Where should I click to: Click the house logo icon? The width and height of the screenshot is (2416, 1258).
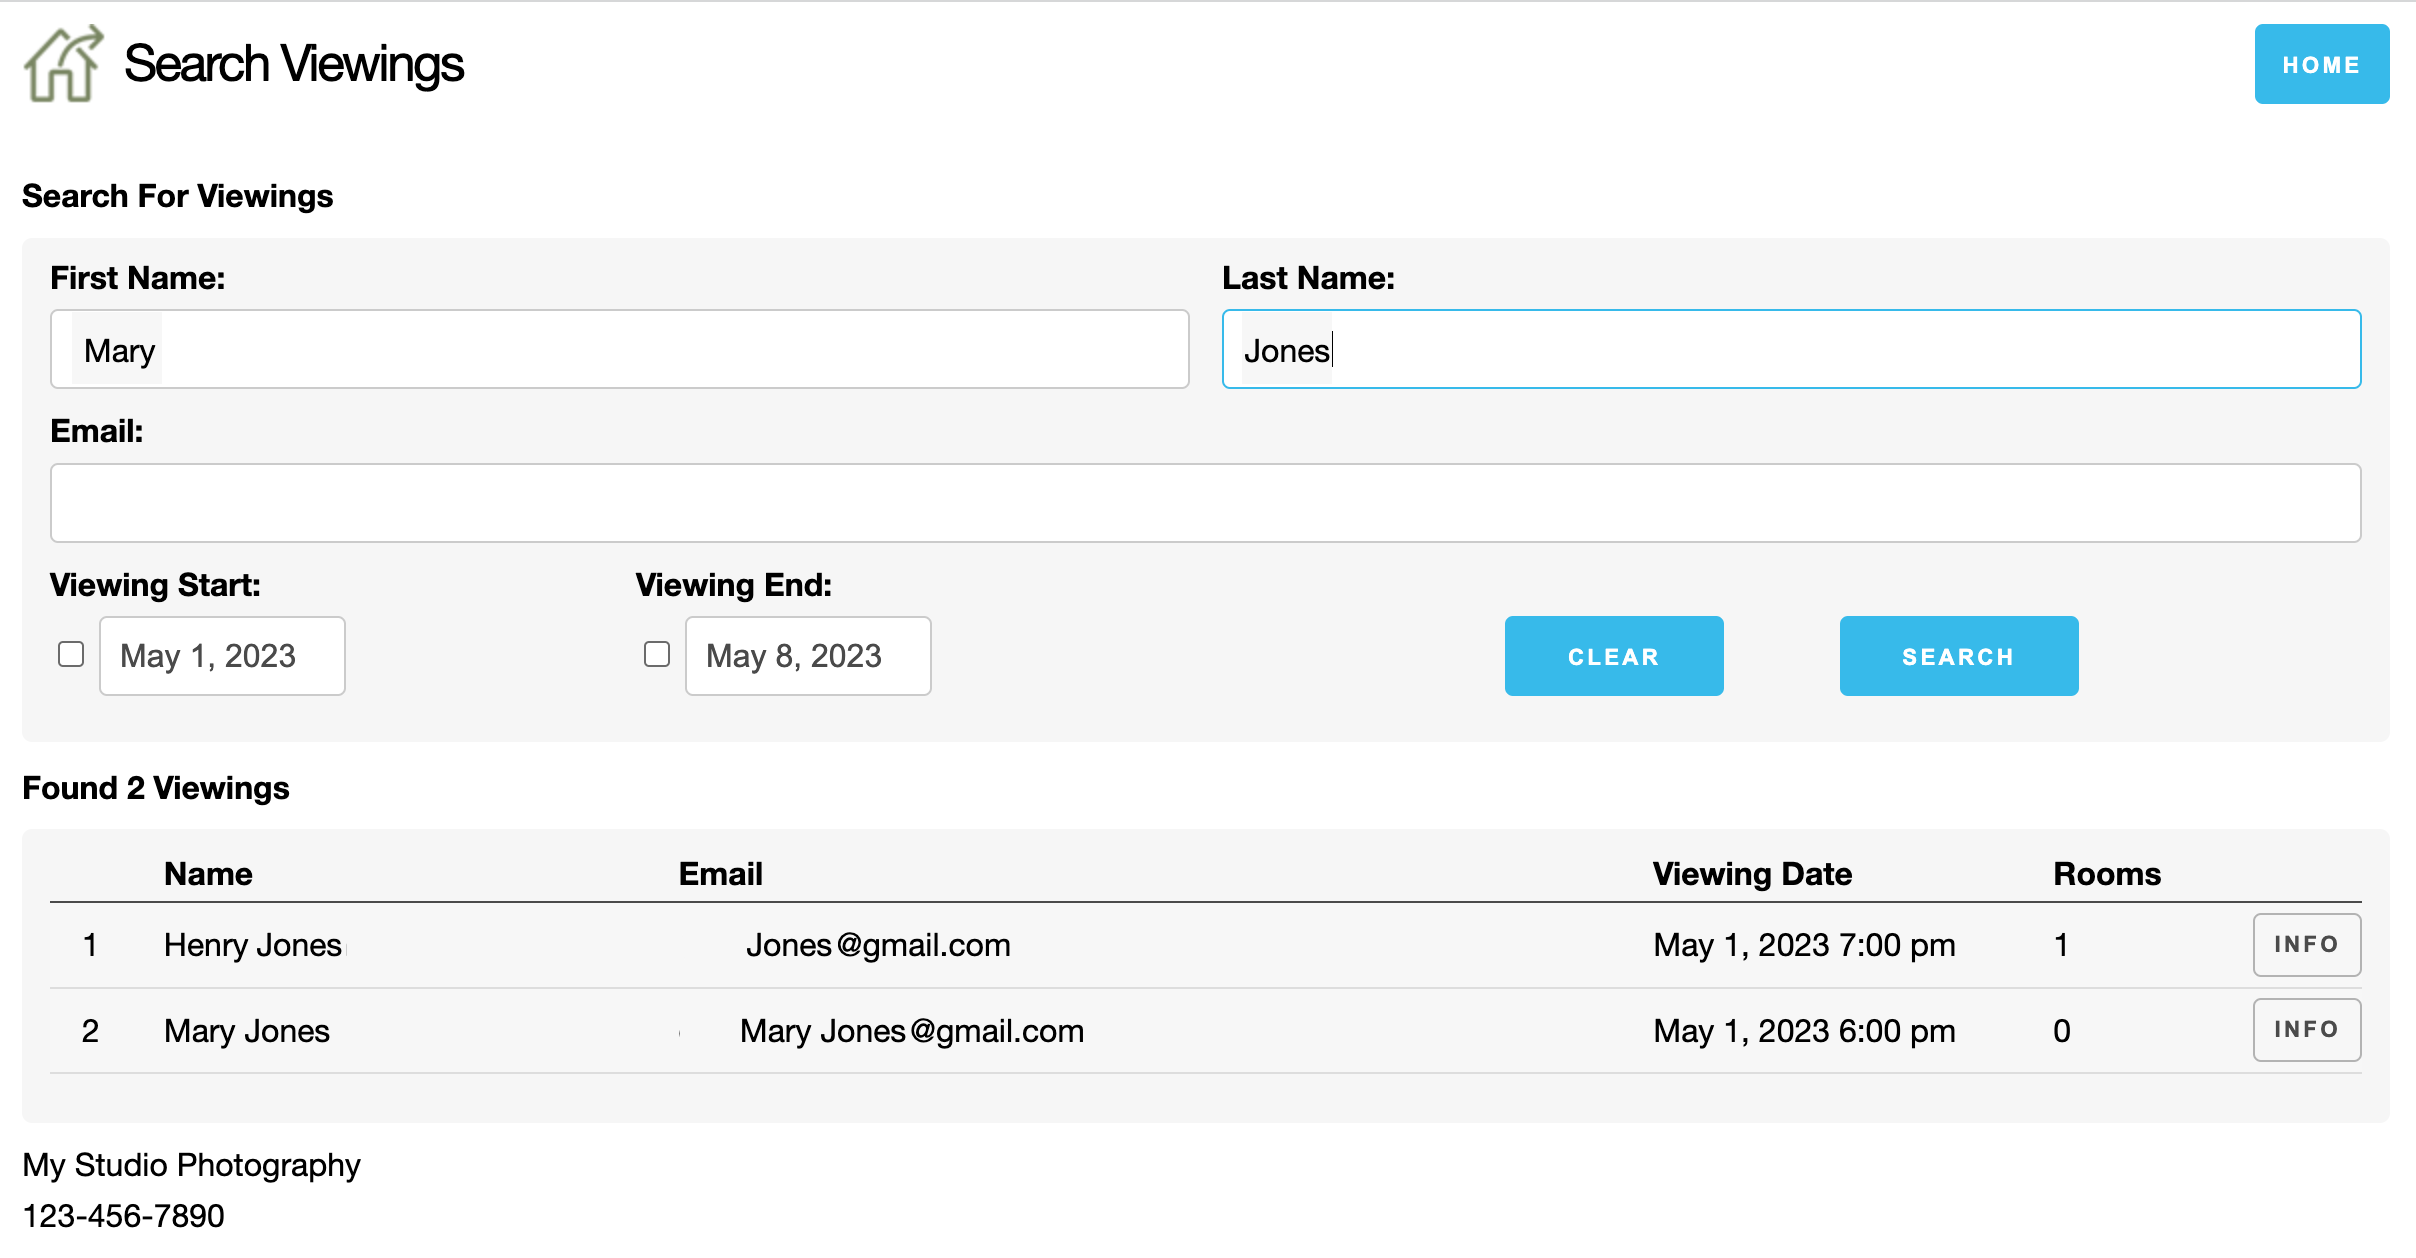[63, 64]
